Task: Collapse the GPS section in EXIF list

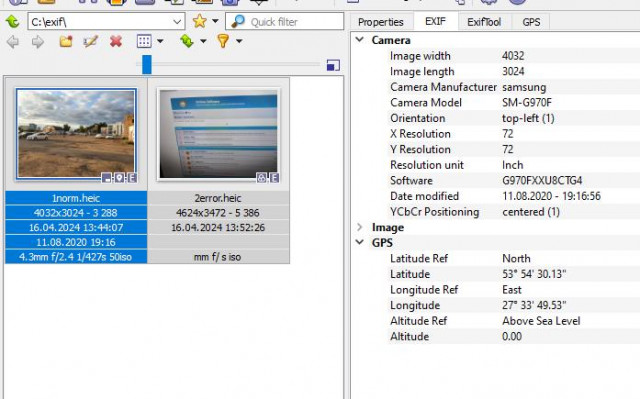Action: 360,242
